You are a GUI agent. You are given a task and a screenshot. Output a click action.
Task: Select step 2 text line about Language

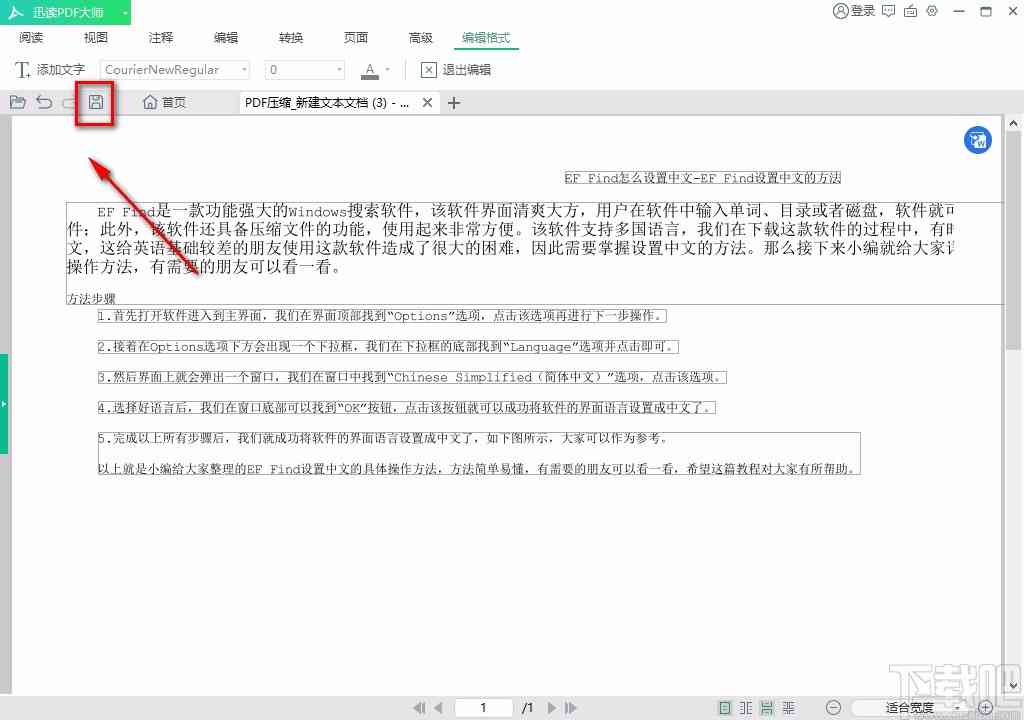pos(388,346)
